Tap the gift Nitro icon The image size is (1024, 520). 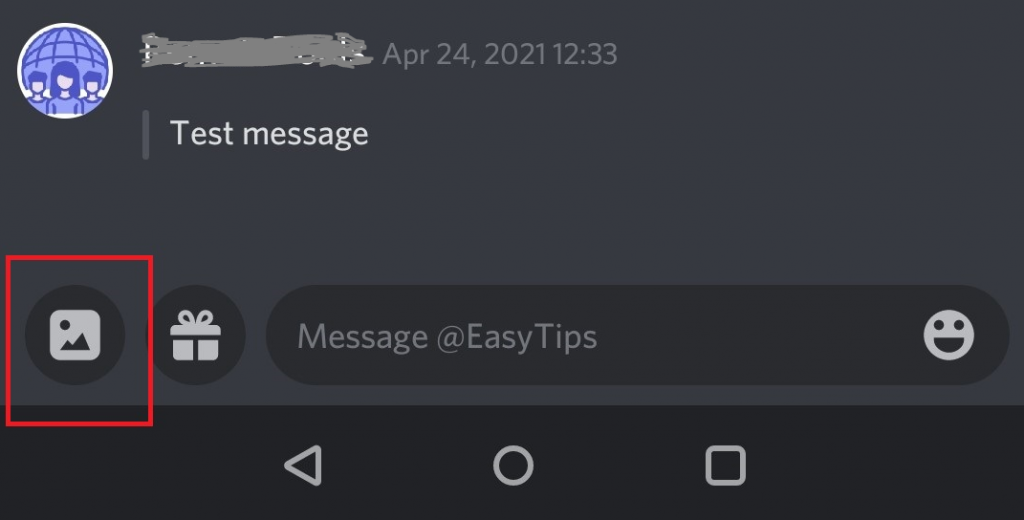click(x=195, y=335)
